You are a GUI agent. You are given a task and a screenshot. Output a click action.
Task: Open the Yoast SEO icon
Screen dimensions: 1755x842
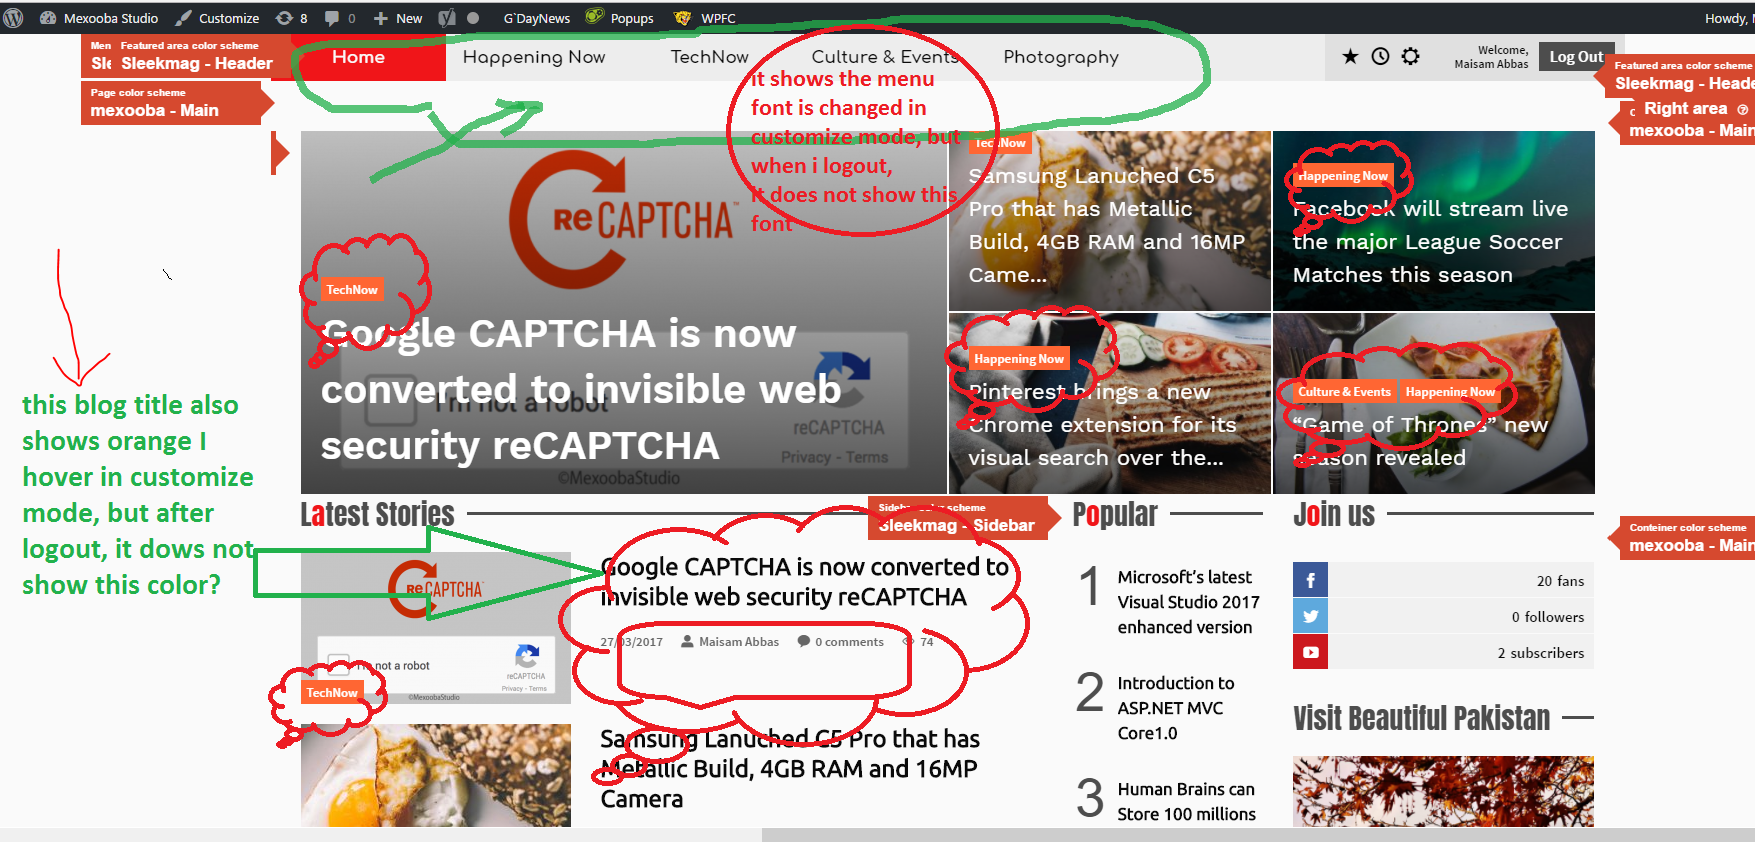[x=447, y=18]
